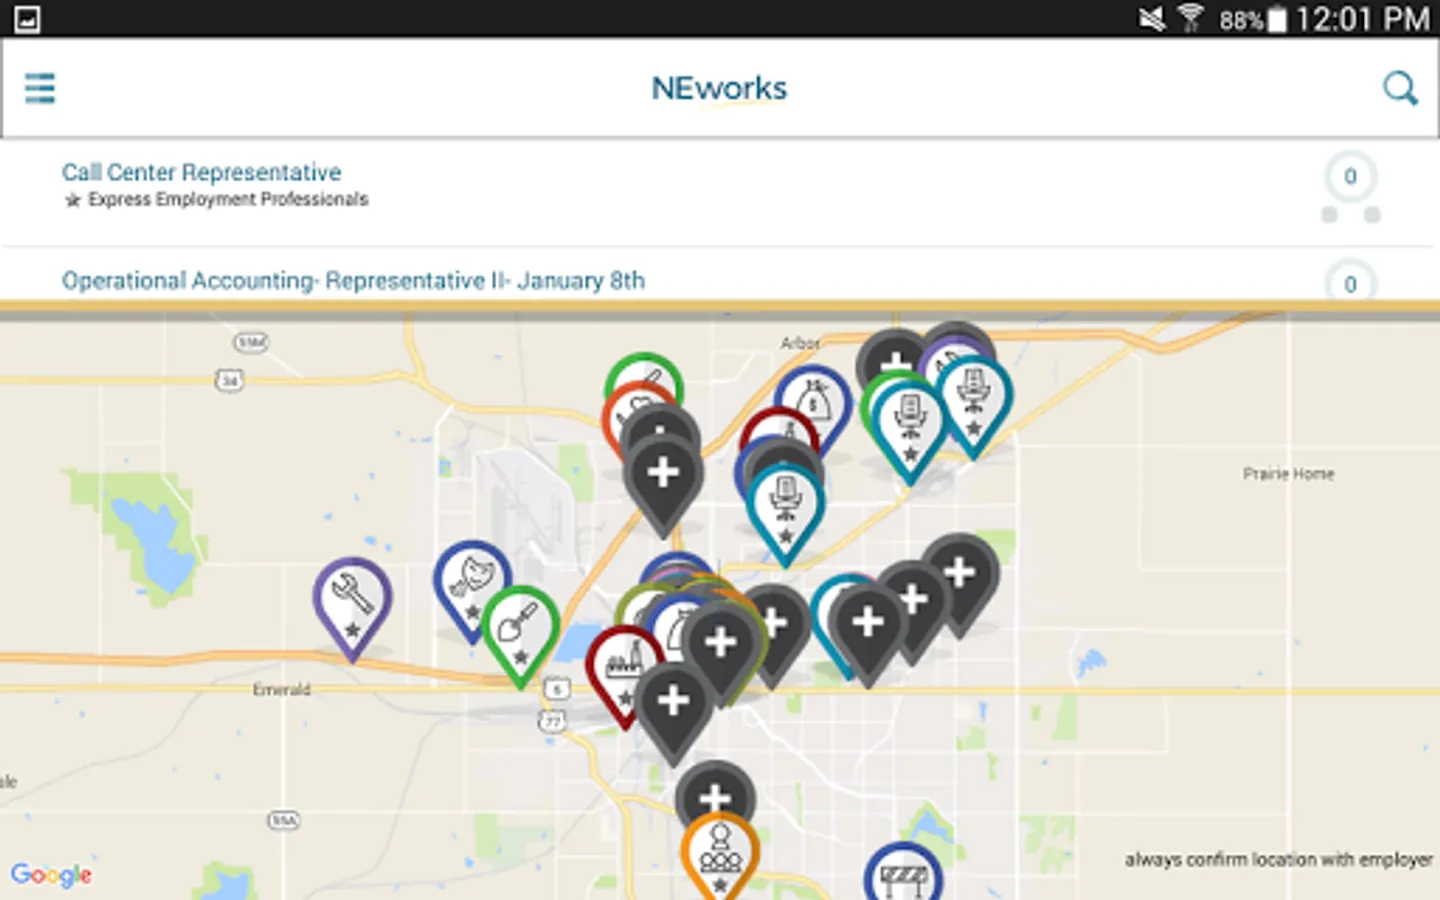Viewport: 1440px width, 900px height.
Task: Expand plus cluster marker beside the factory marker
Action: click(673, 712)
